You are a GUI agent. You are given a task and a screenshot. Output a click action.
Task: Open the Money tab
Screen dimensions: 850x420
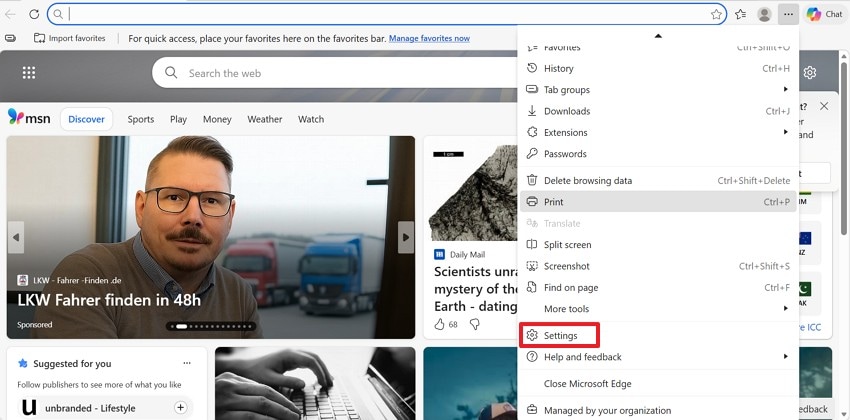pyautogui.click(x=217, y=119)
